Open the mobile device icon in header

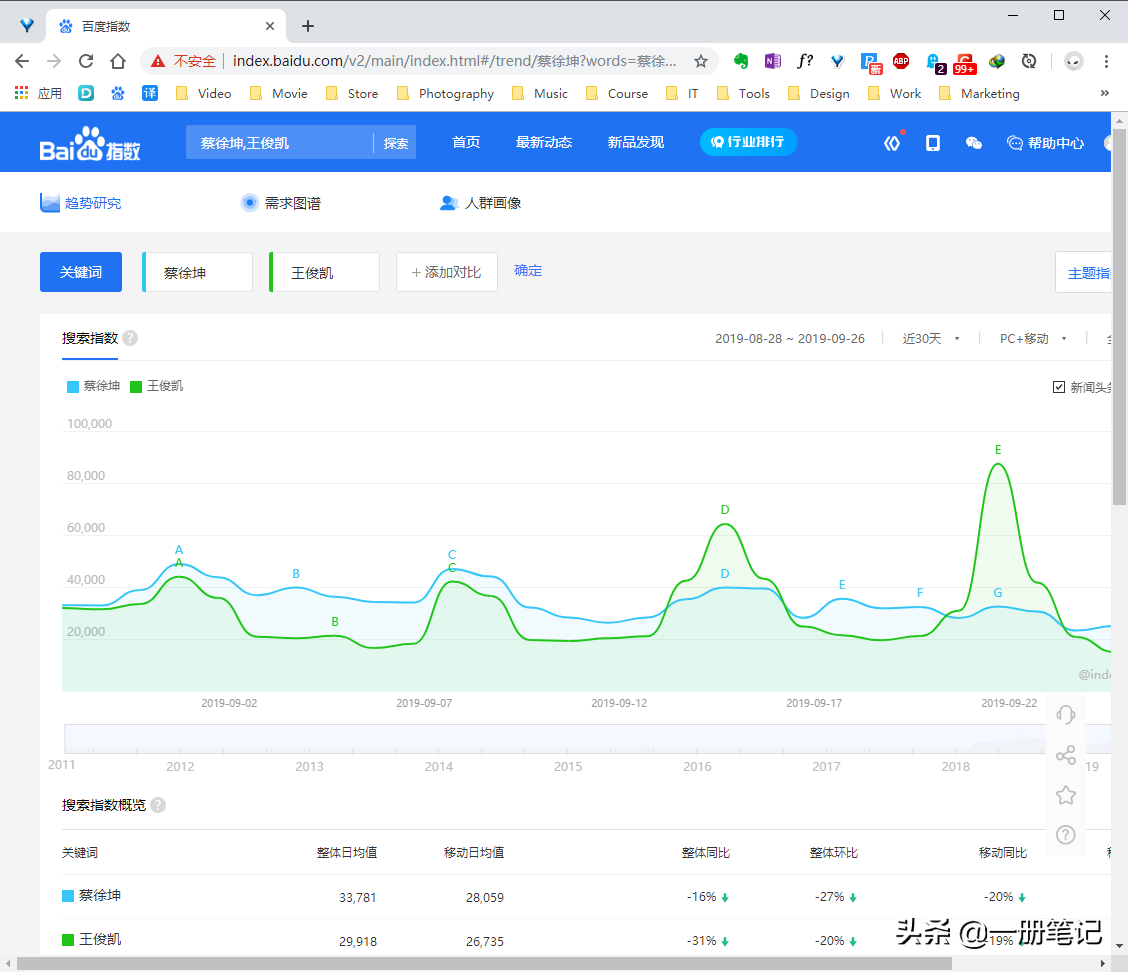tap(933, 143)
